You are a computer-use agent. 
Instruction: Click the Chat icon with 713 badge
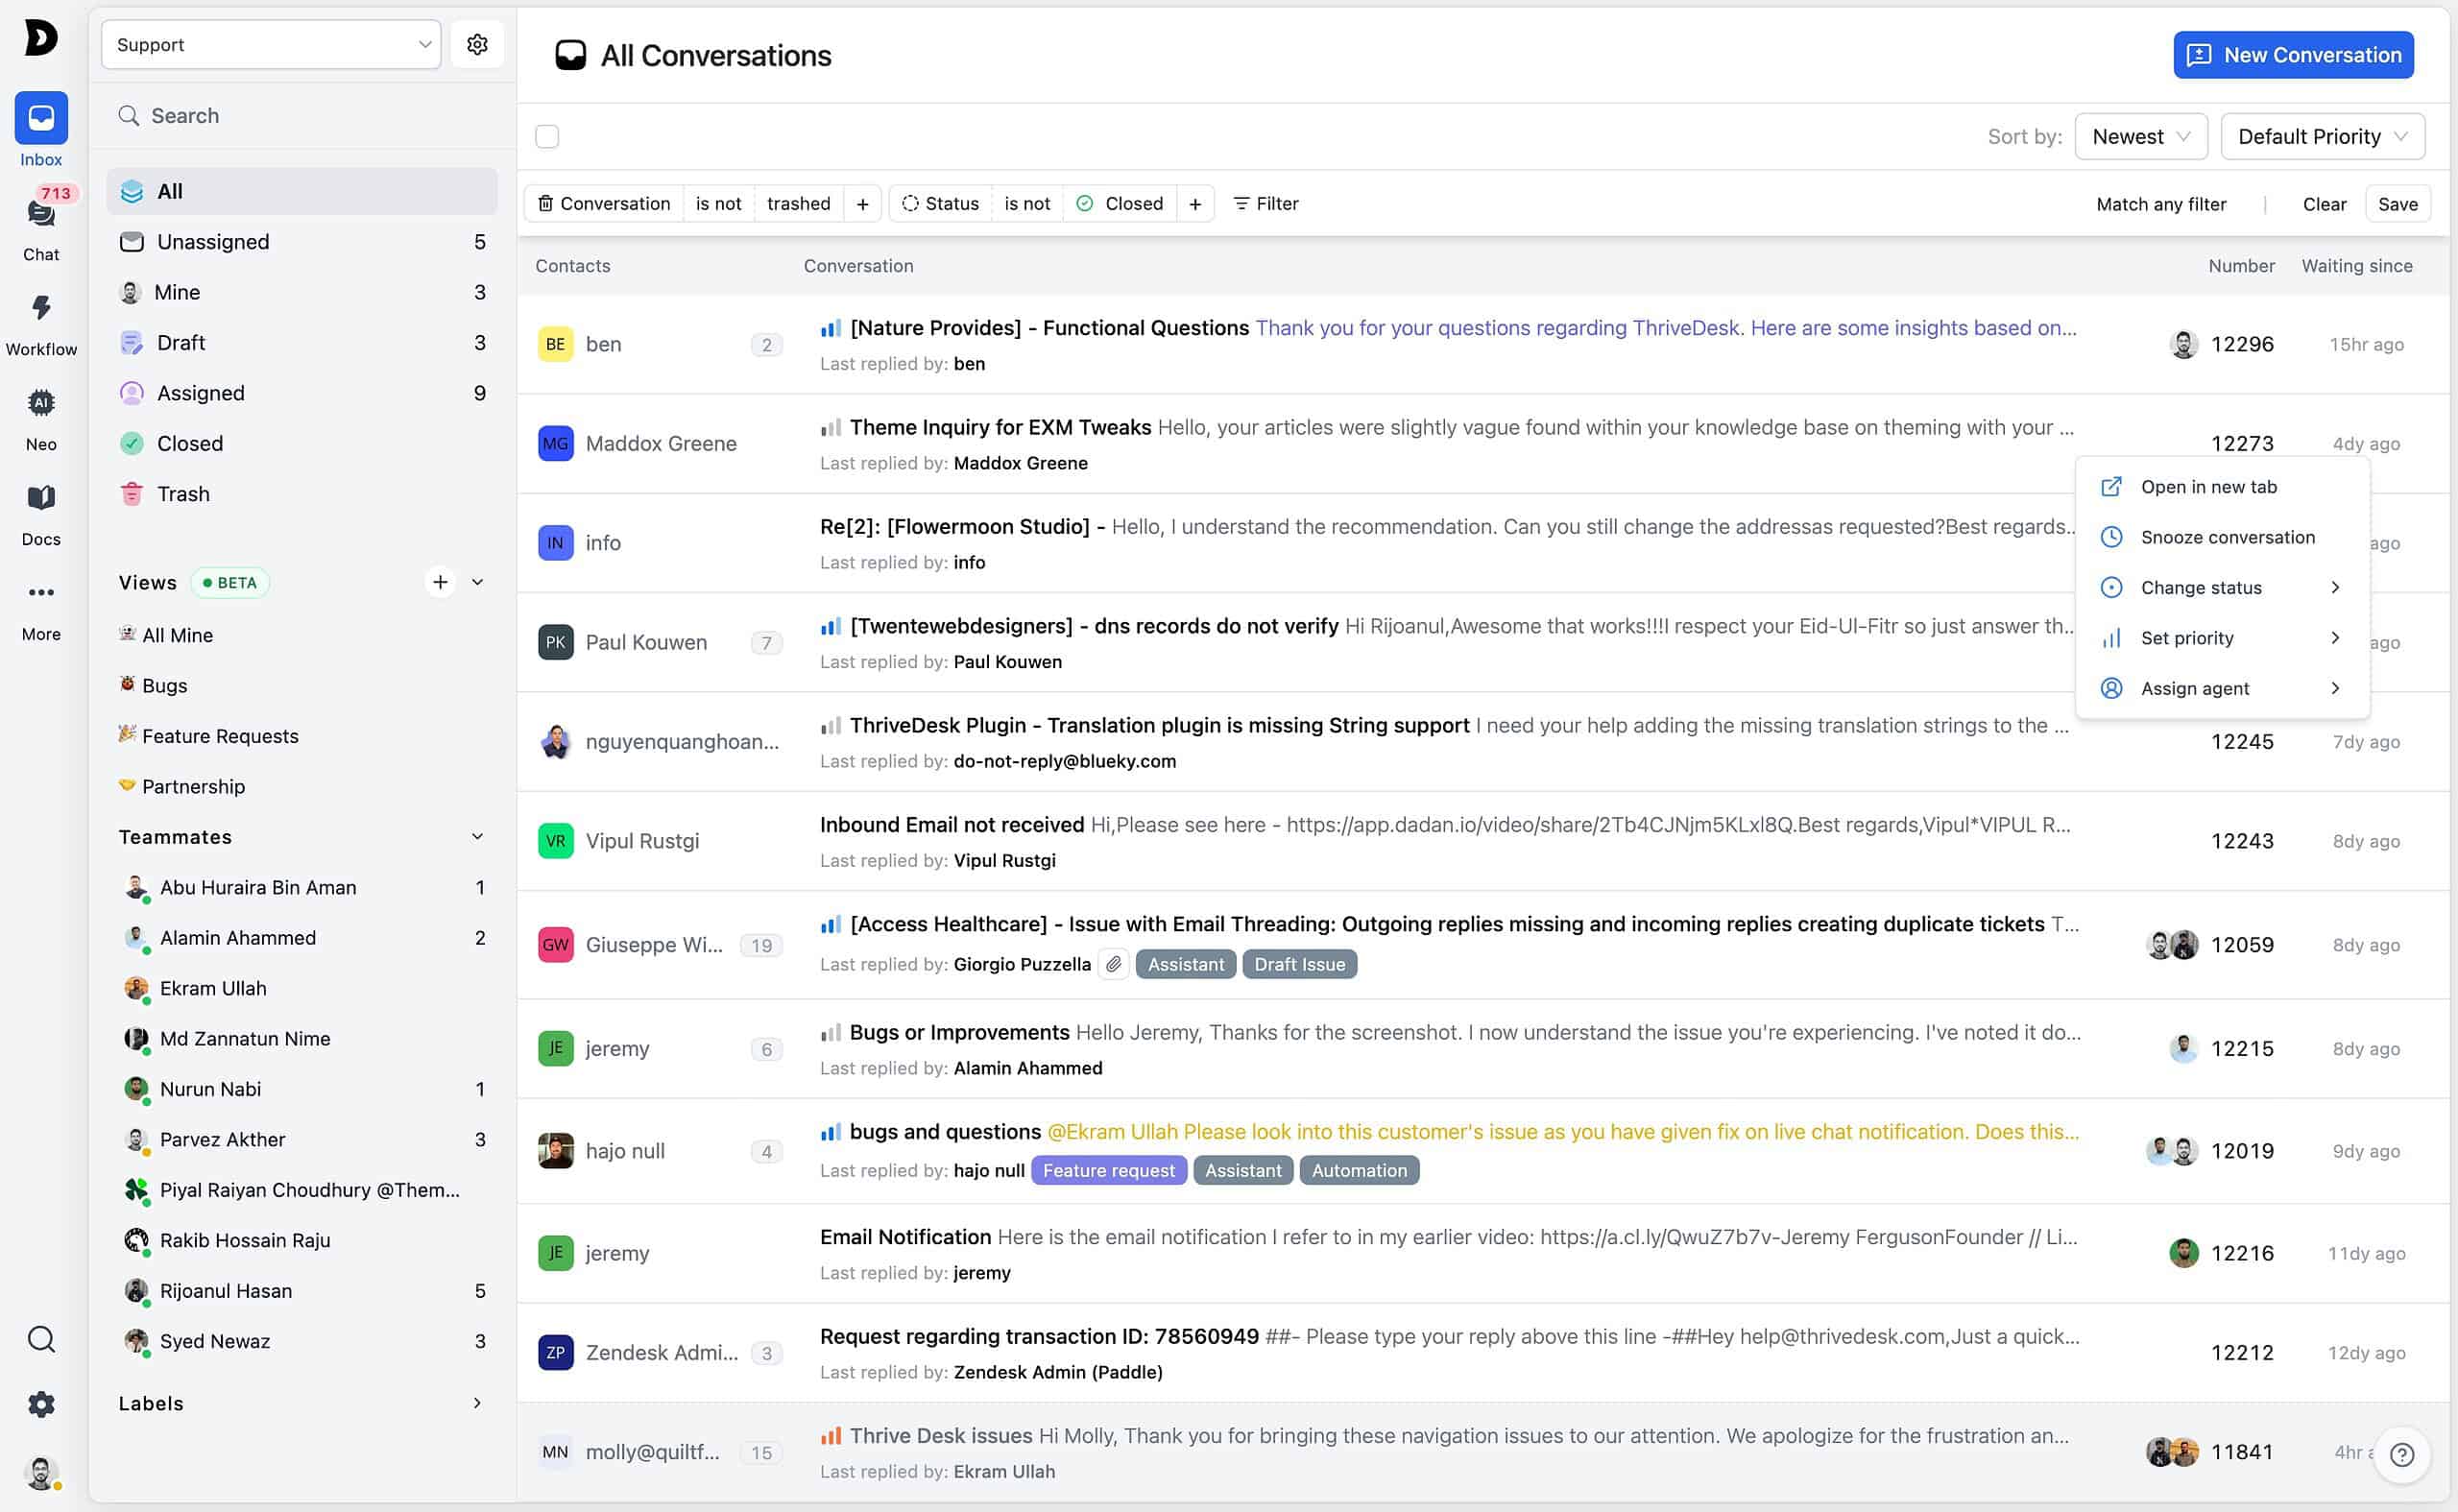coord(41,213)
